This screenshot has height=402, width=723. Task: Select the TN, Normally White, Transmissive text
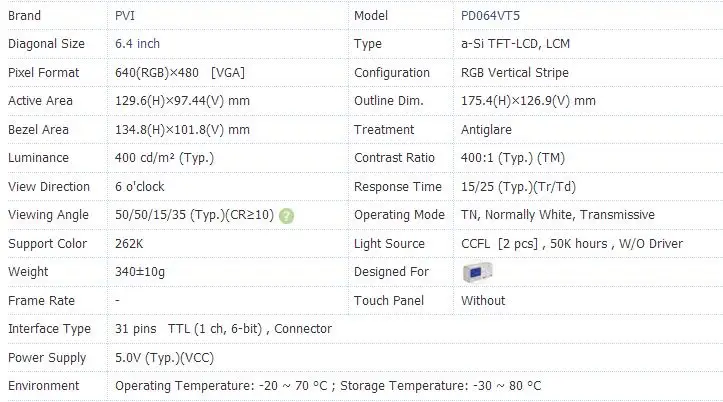click(x=558, y=215)
